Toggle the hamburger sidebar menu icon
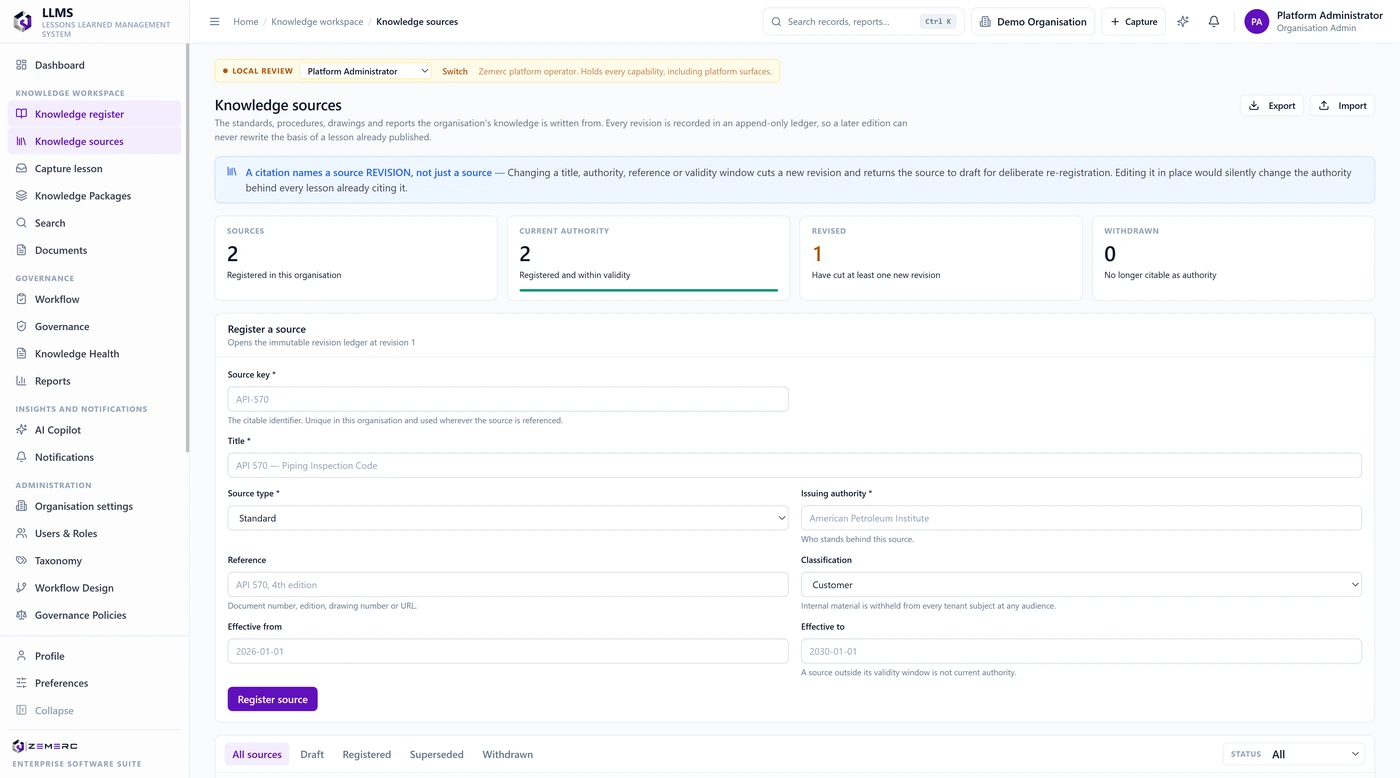Viewport: 1400px width, 778px height. coord(214,21)
